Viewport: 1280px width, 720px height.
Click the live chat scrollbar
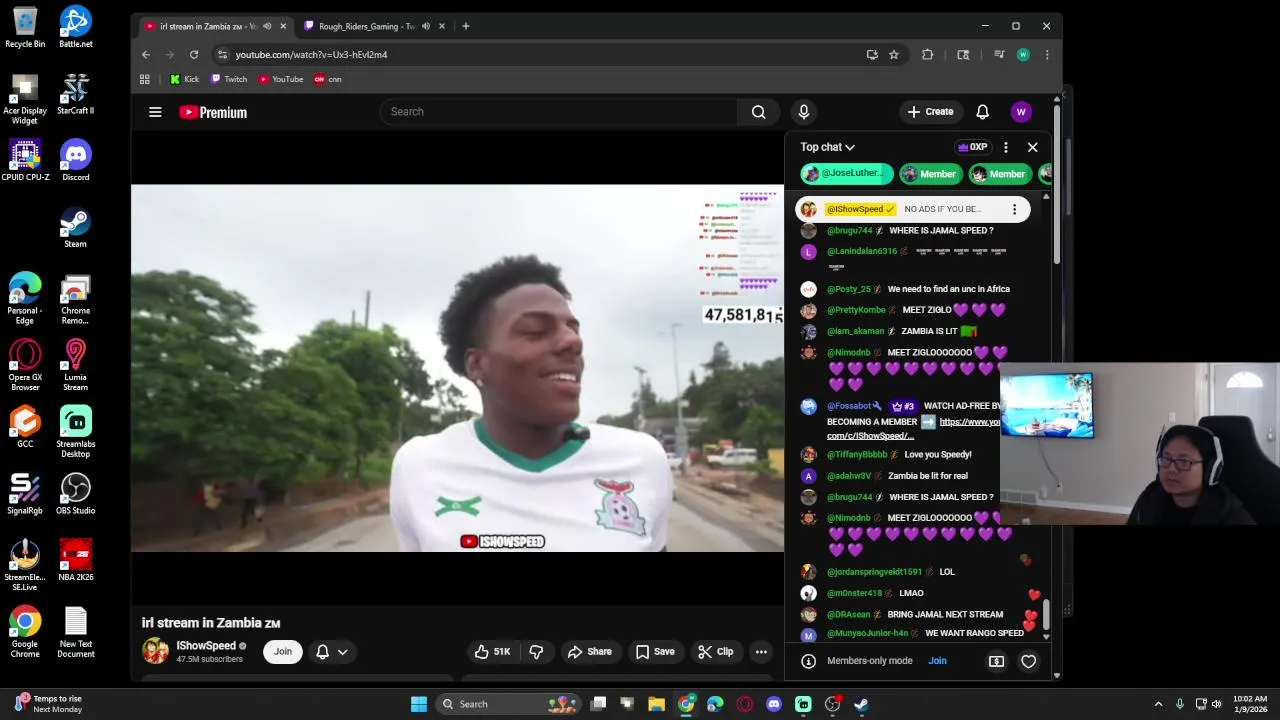(1046, 615)
